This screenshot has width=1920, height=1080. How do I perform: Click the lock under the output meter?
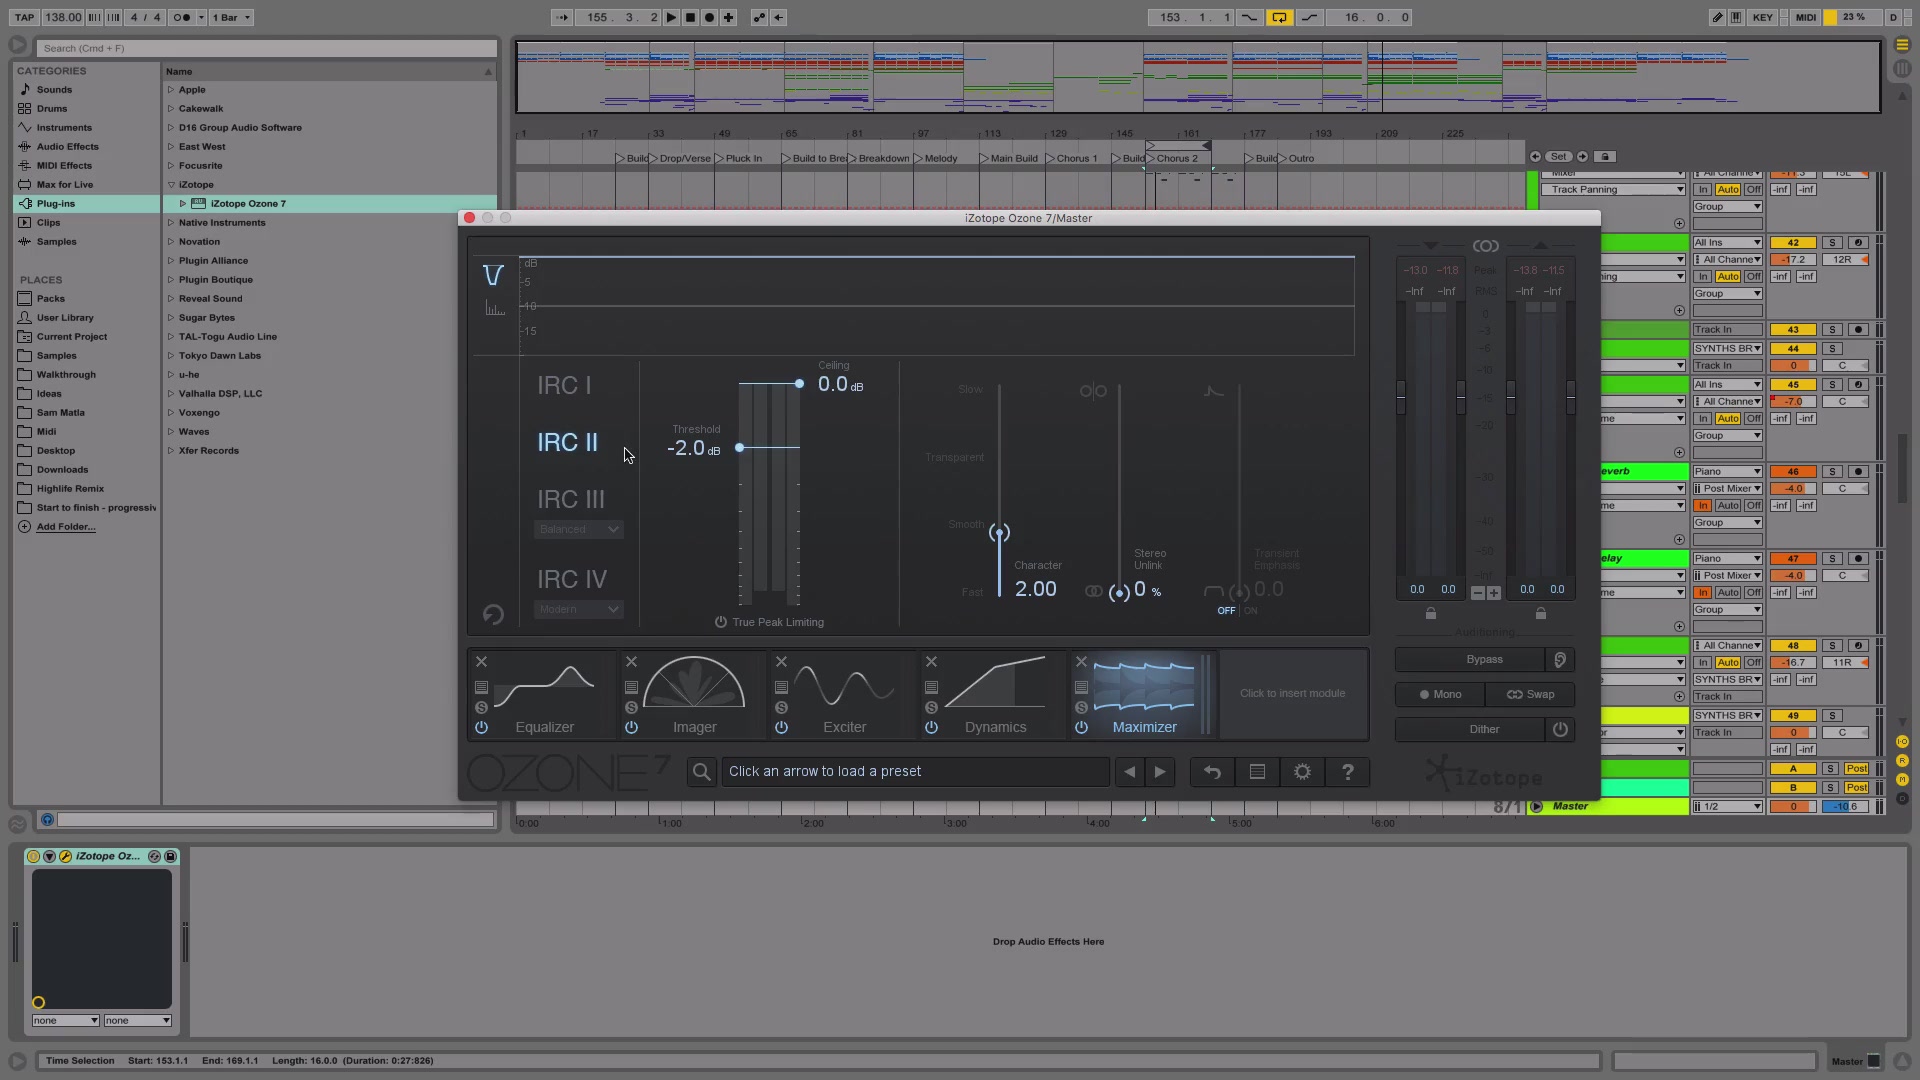tap(1541, 614)
